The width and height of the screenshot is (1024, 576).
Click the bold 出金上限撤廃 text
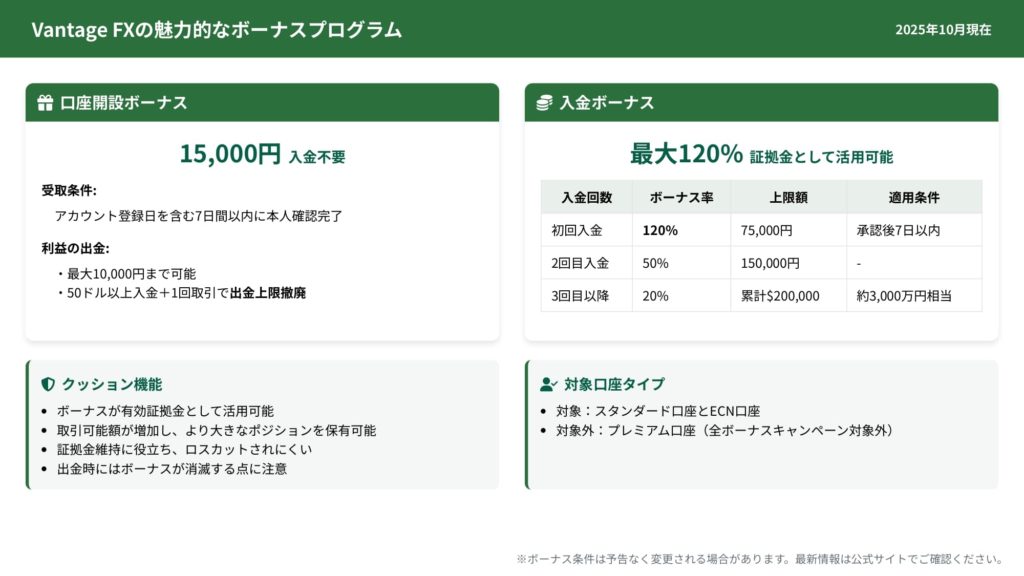point(268,293)
